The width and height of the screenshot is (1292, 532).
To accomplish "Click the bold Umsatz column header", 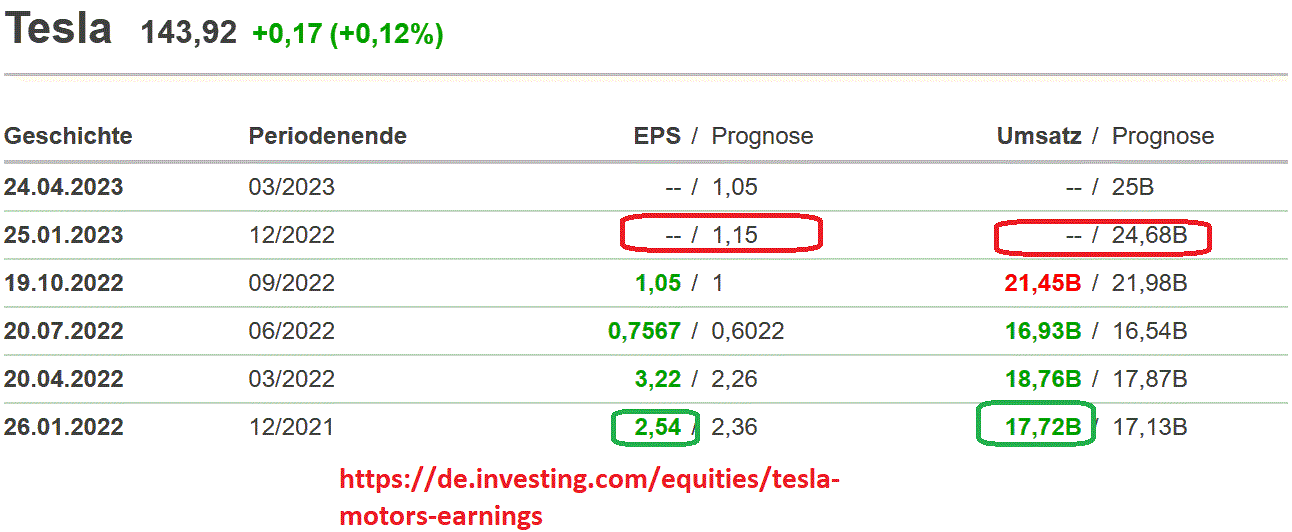I will 1039,136.
